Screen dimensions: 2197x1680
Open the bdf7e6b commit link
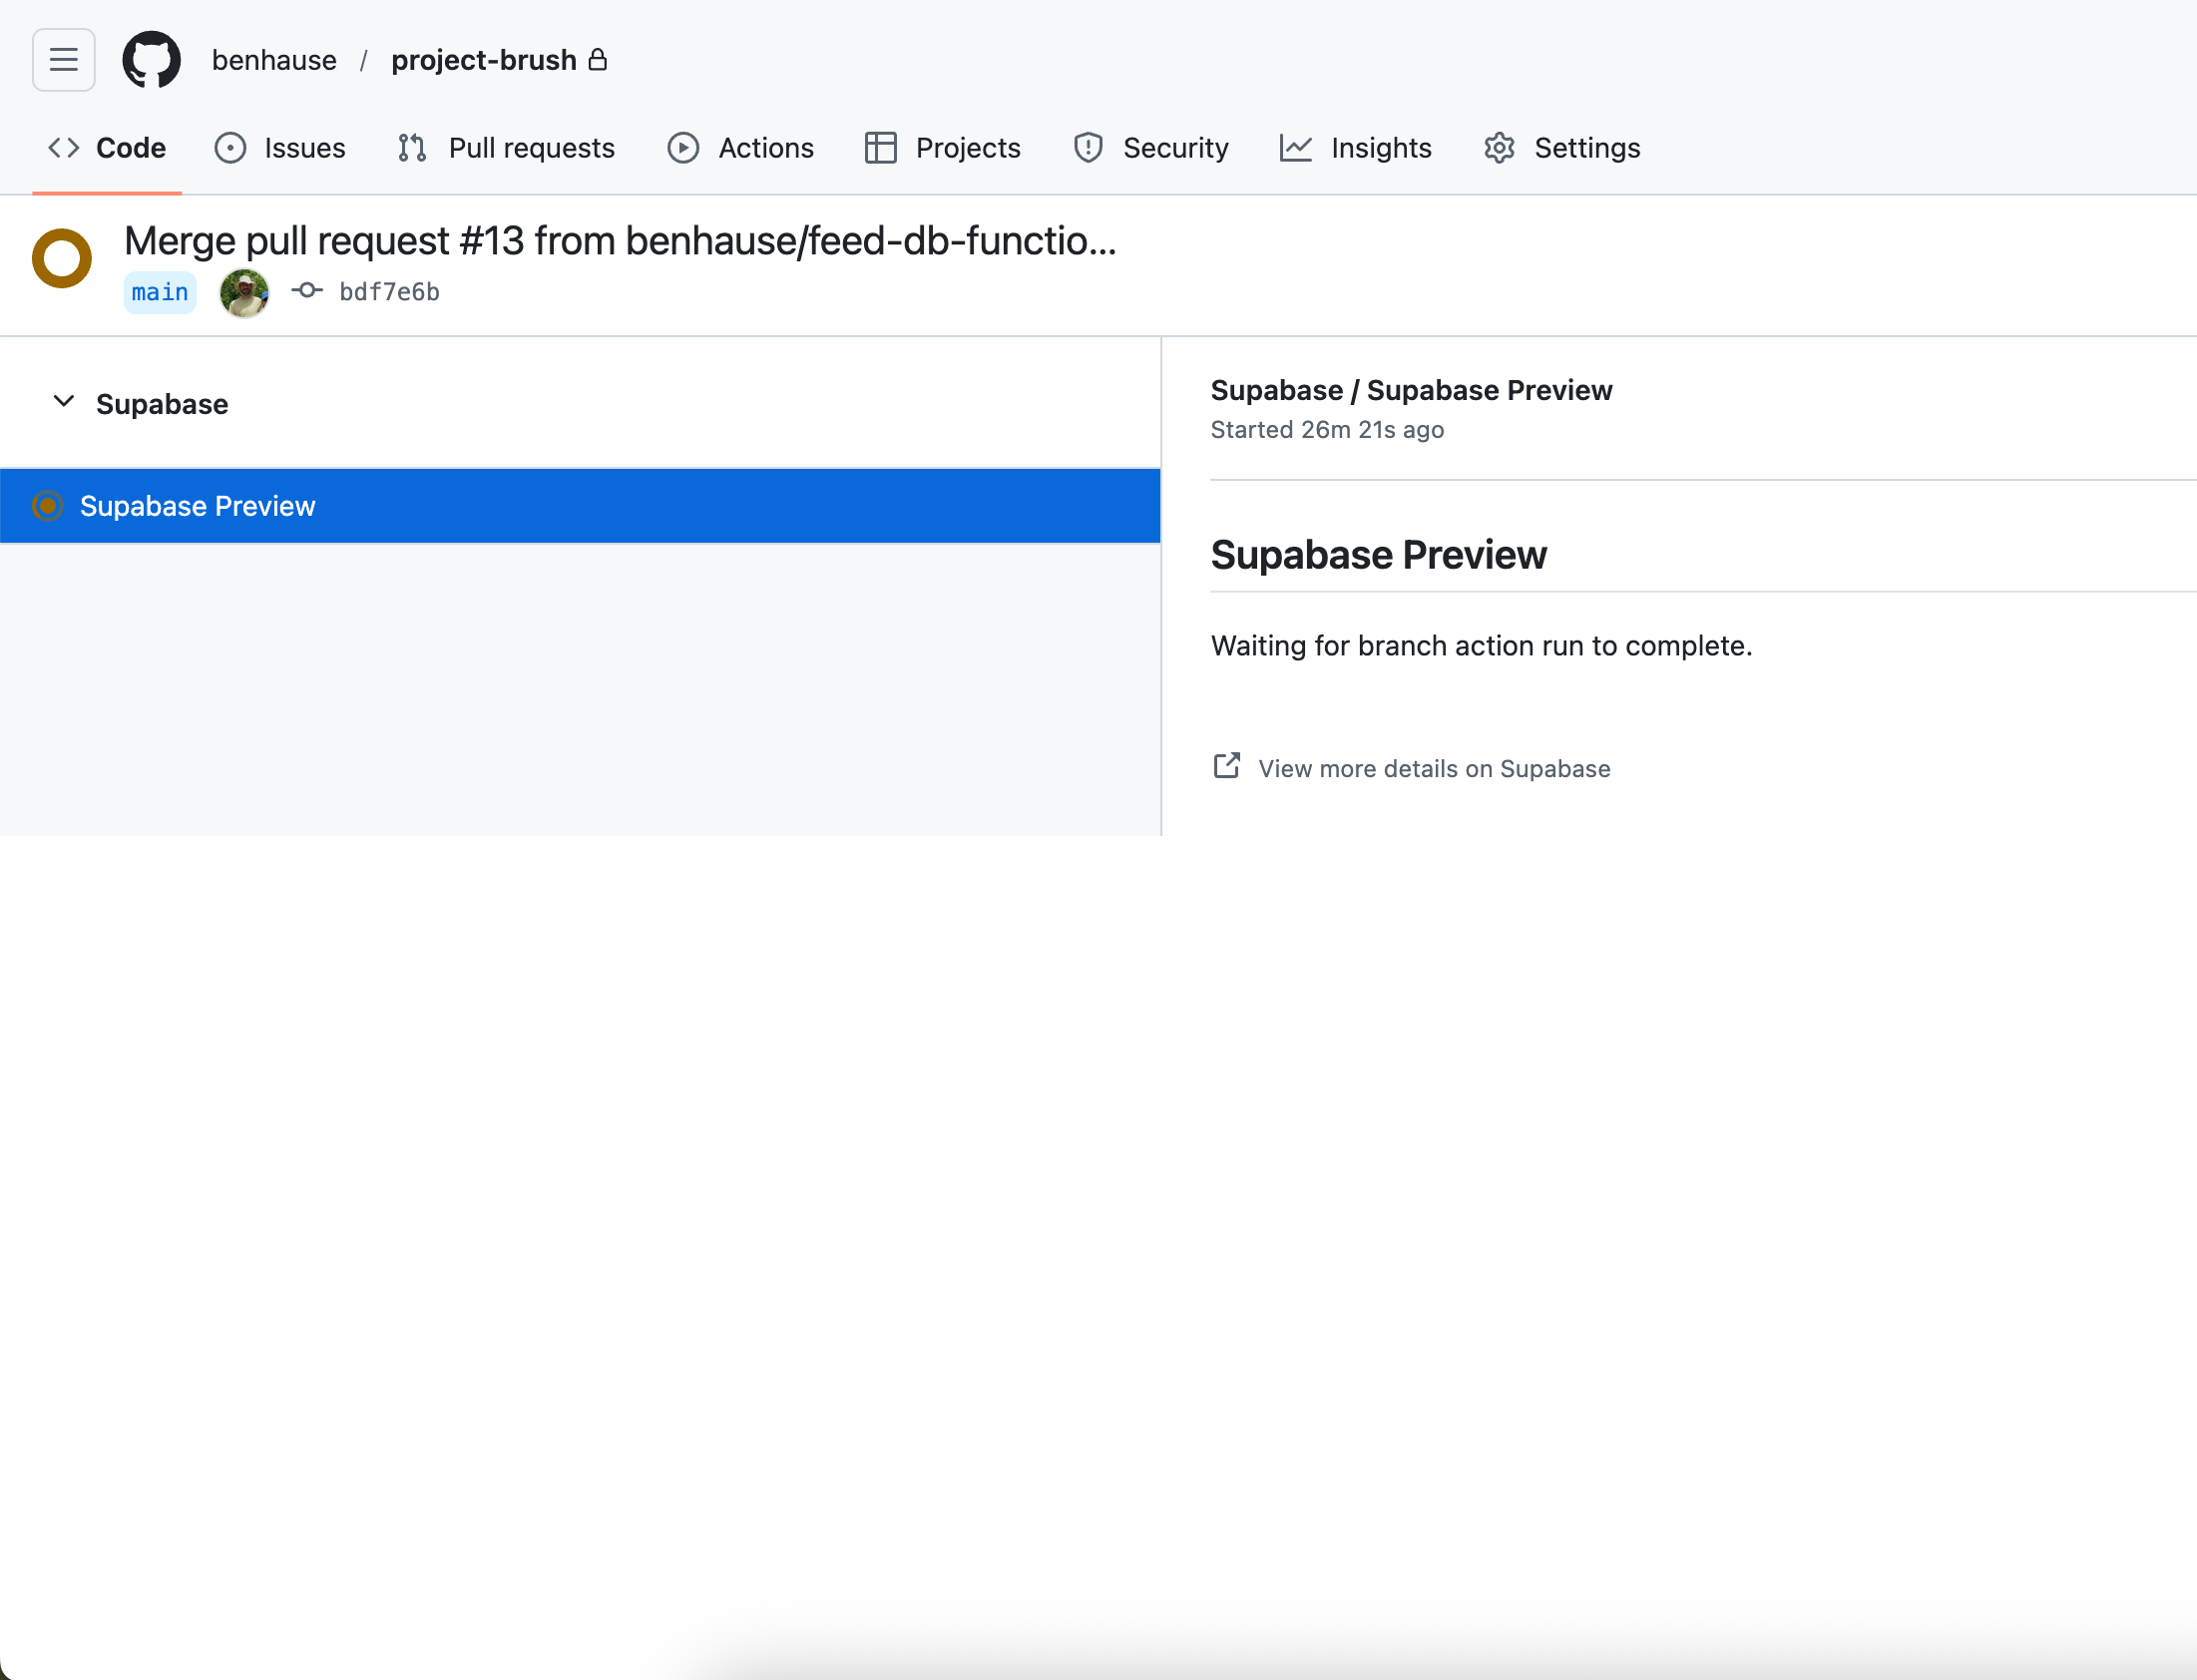[389, 292]
